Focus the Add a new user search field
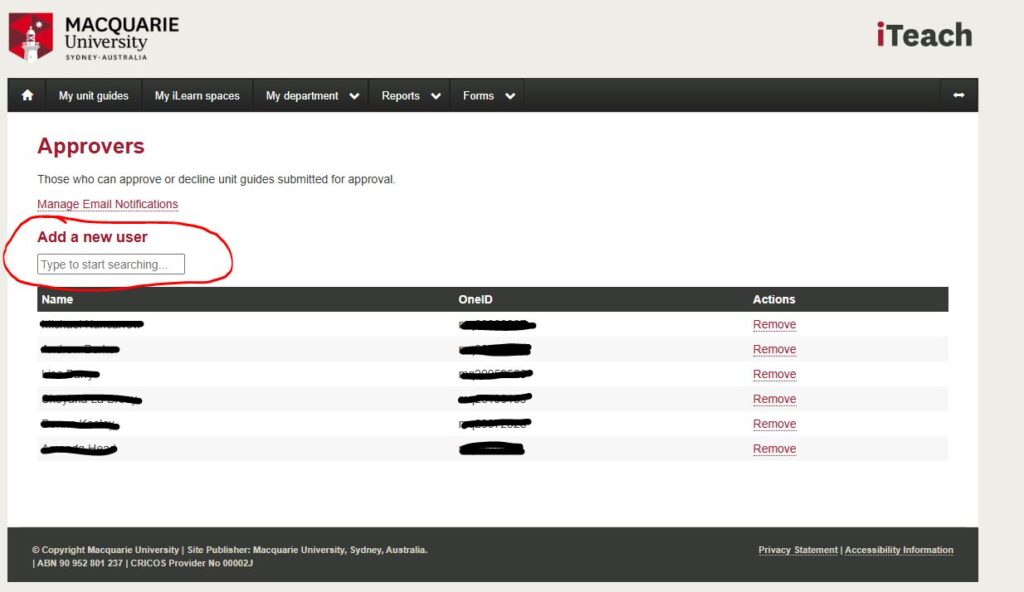Screen dimensions: 1024x592 (x=111, y=264)
